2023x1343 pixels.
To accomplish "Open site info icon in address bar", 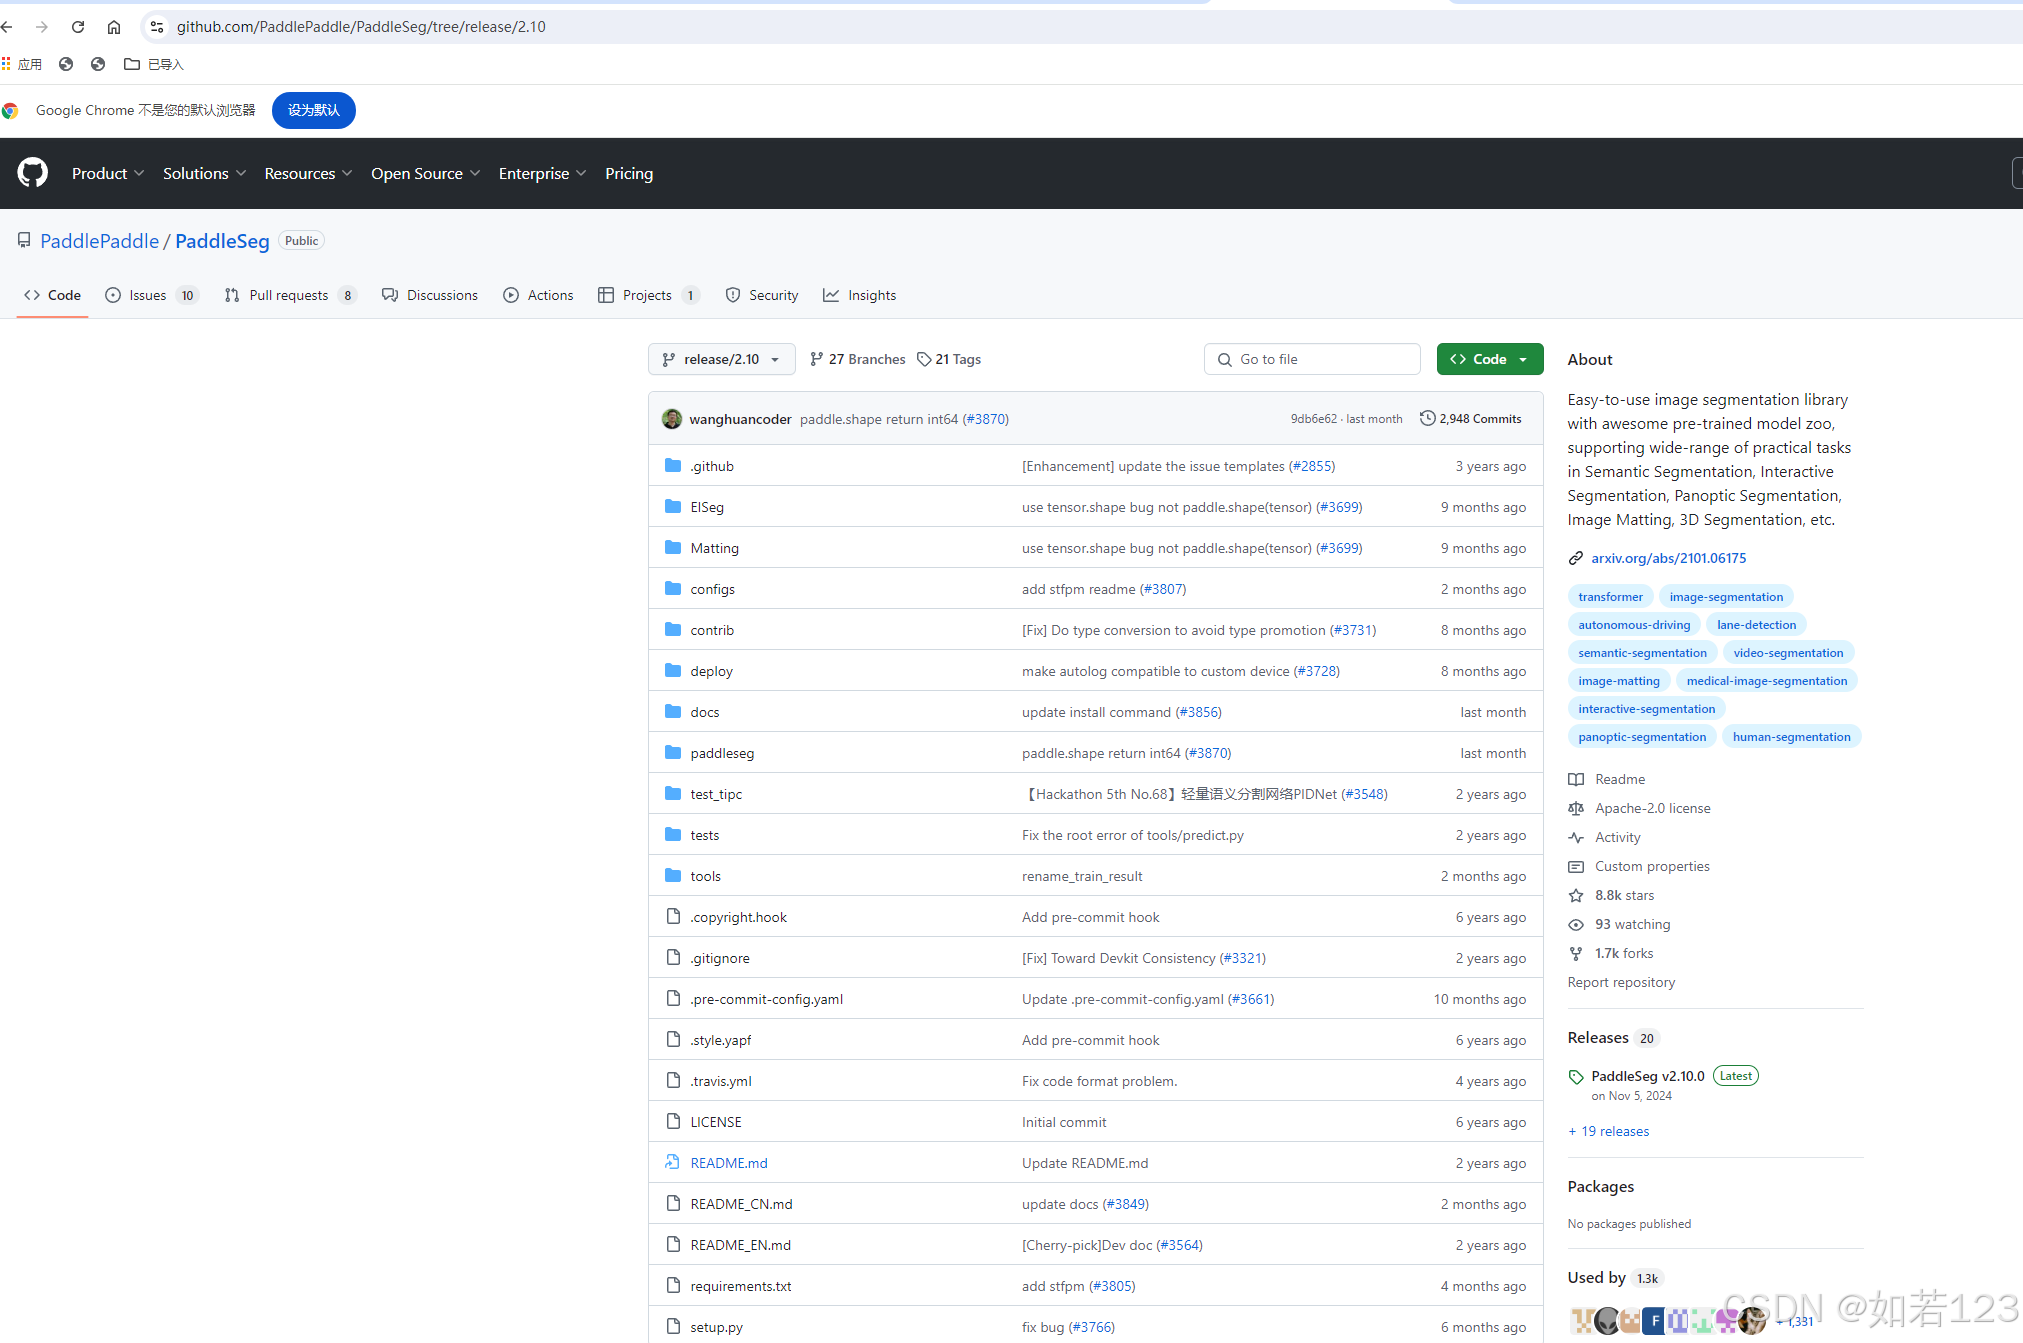I will click(x=157, y=27).
